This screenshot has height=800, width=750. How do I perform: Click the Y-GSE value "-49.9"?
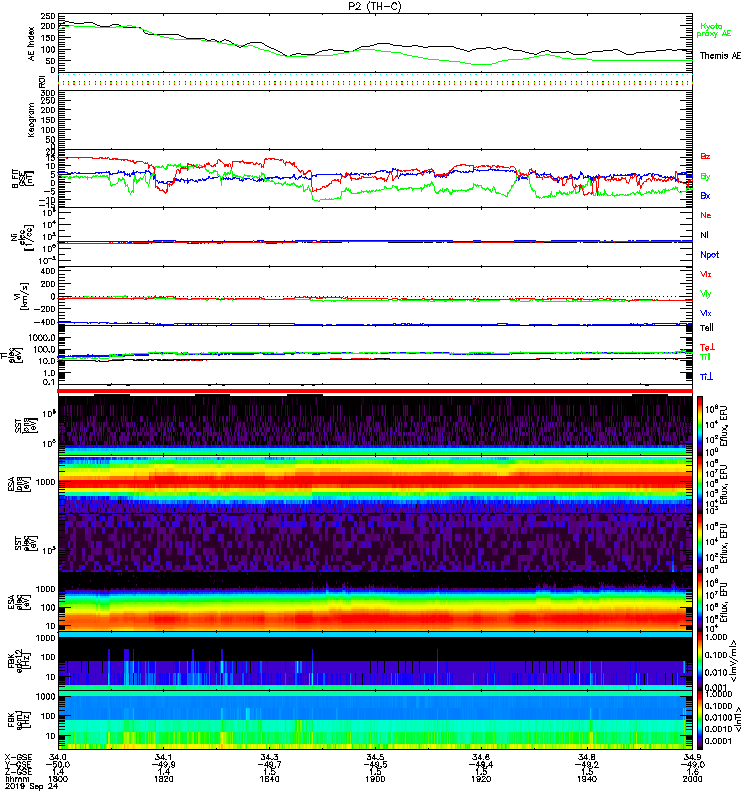click(x=163, y=765)
